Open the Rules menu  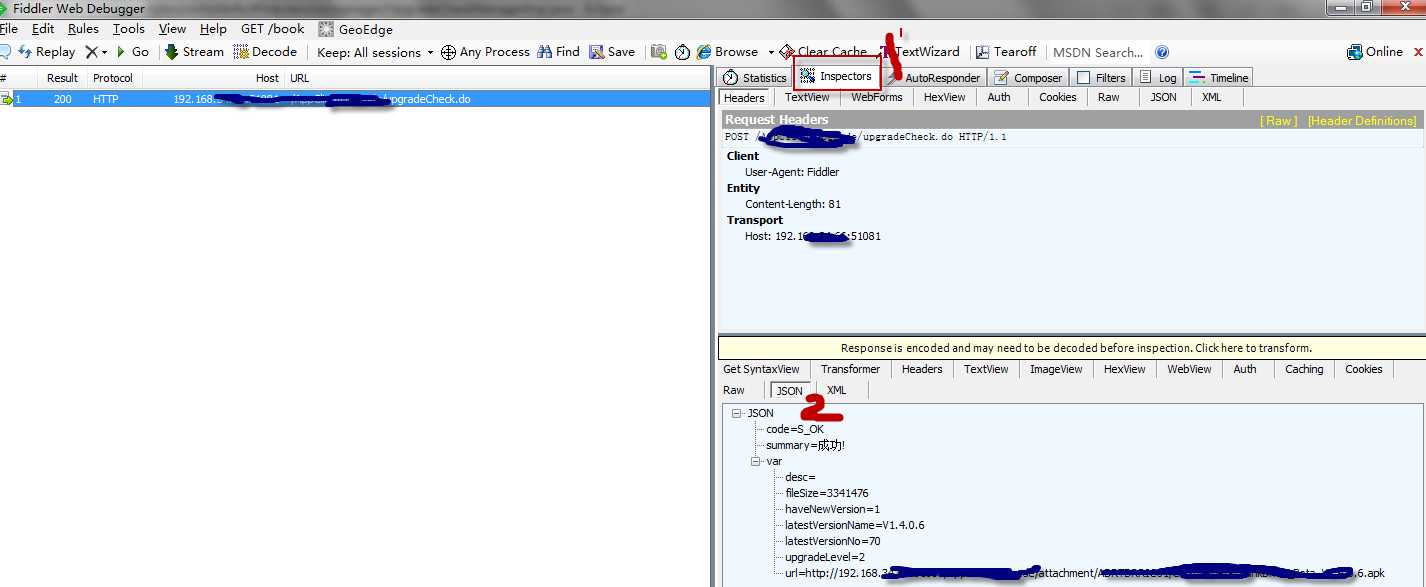point(83,29)
